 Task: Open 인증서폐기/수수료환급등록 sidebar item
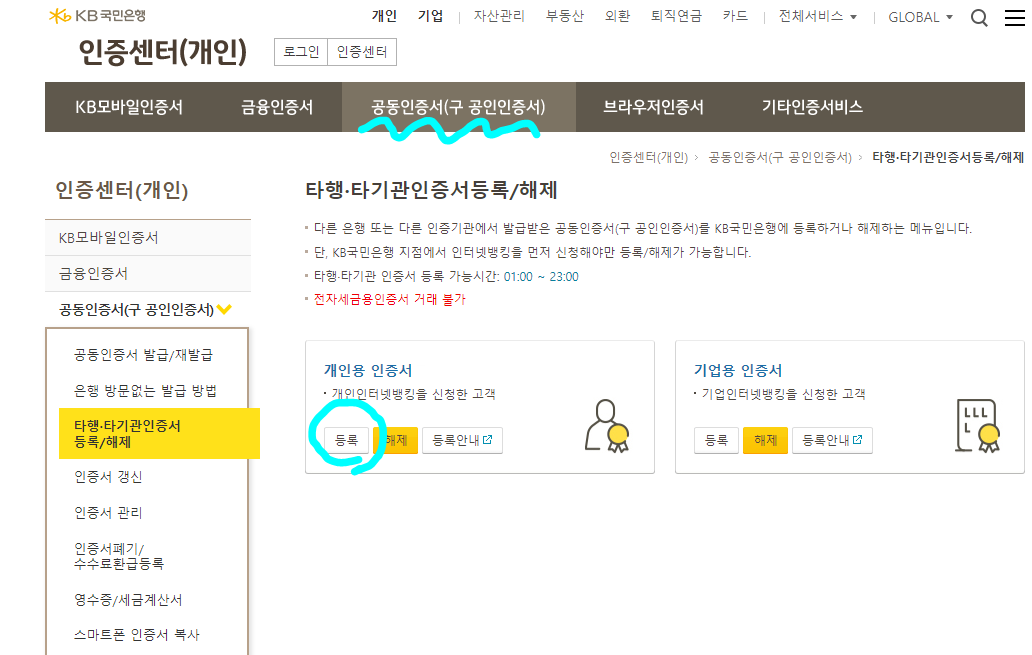coord(118,556)
